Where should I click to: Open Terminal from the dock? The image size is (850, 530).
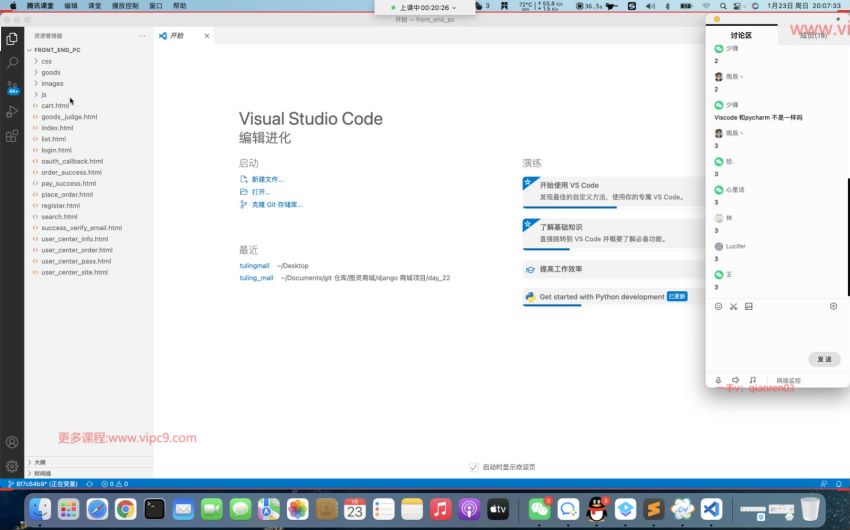(154, 509)
